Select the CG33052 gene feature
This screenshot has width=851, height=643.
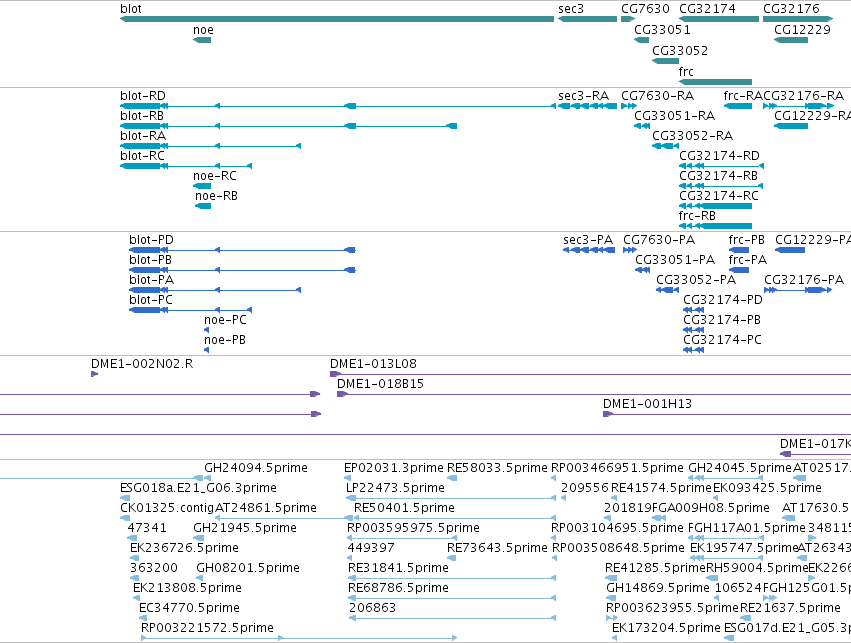(x=665, y=61)
